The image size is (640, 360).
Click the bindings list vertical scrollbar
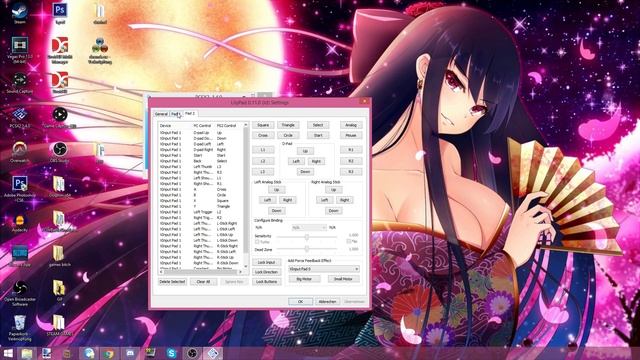click(x=246, y=195)
